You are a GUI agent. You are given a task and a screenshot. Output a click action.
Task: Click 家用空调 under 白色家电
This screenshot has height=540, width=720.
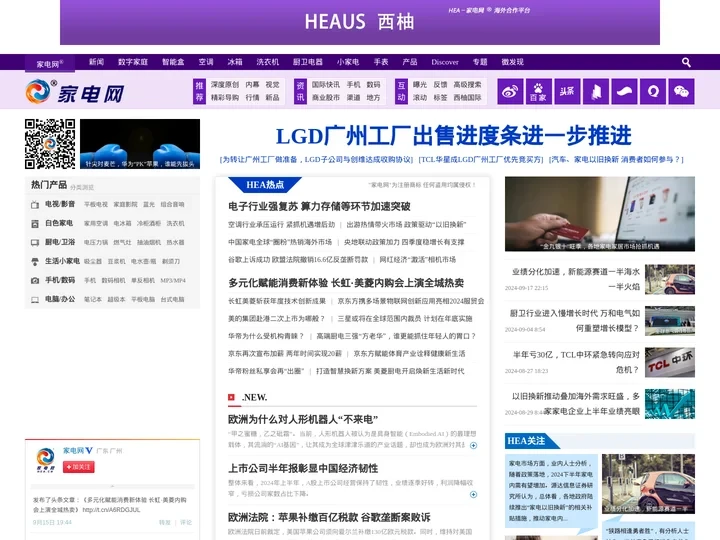pyautogui.click(x=96, y=224)
